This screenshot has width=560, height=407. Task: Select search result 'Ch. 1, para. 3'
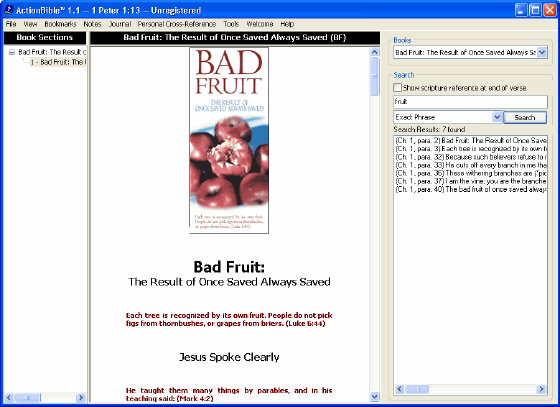(471, 149)
